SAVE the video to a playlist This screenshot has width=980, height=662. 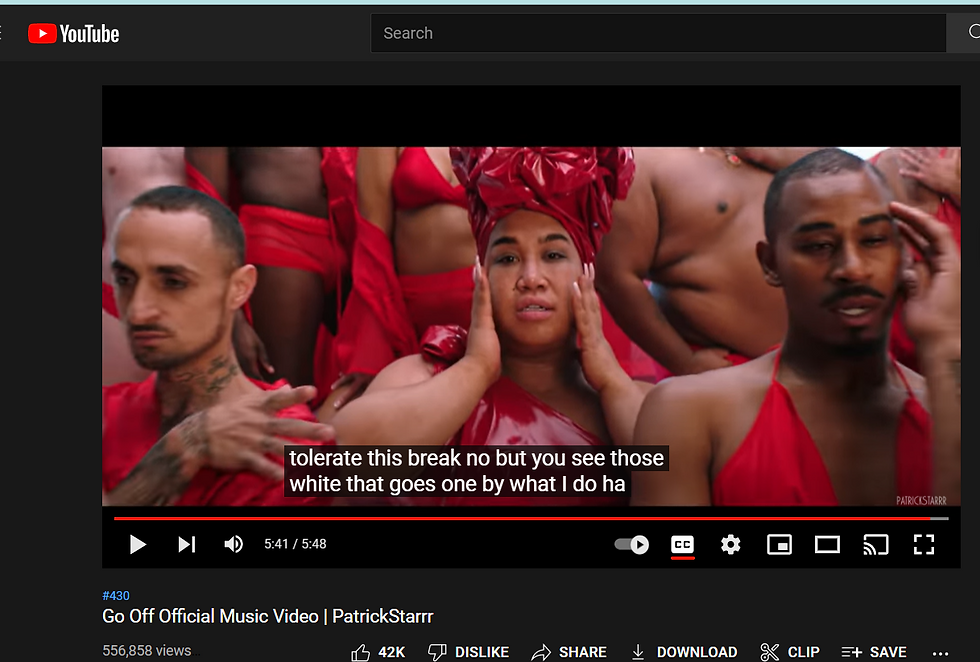click(x=874, y=652)
